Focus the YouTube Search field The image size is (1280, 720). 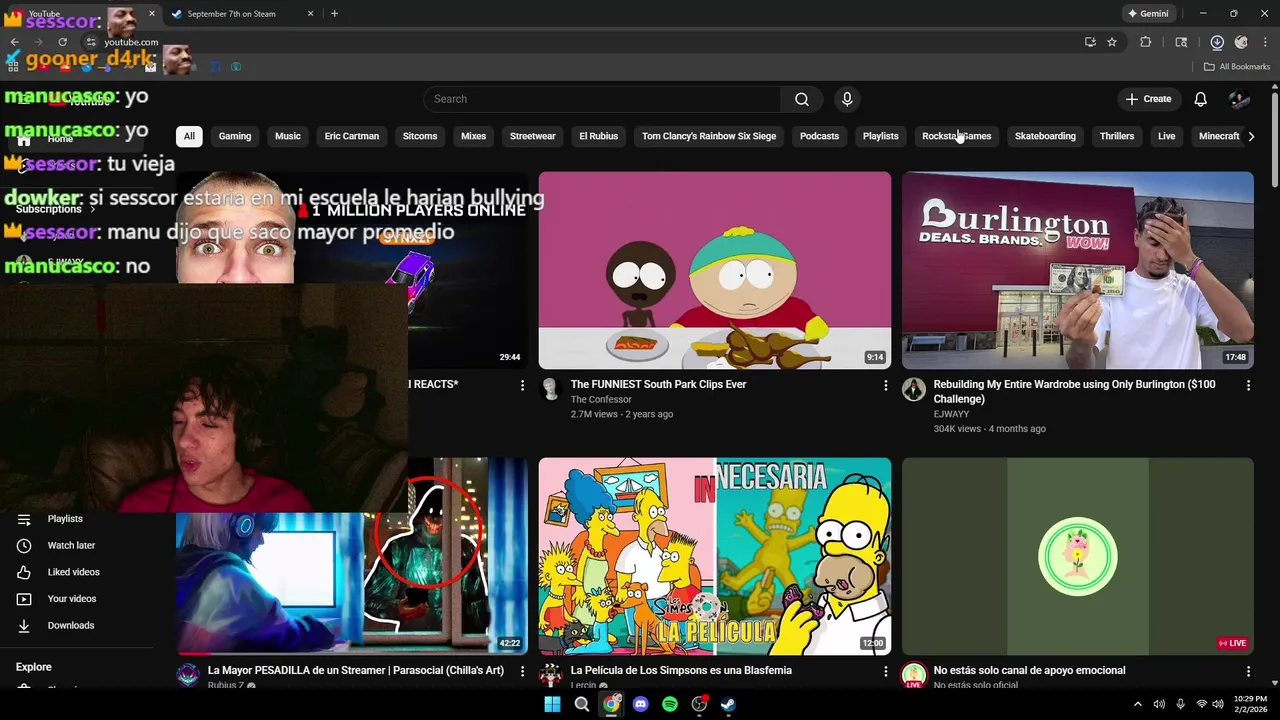tap(602, 99)
